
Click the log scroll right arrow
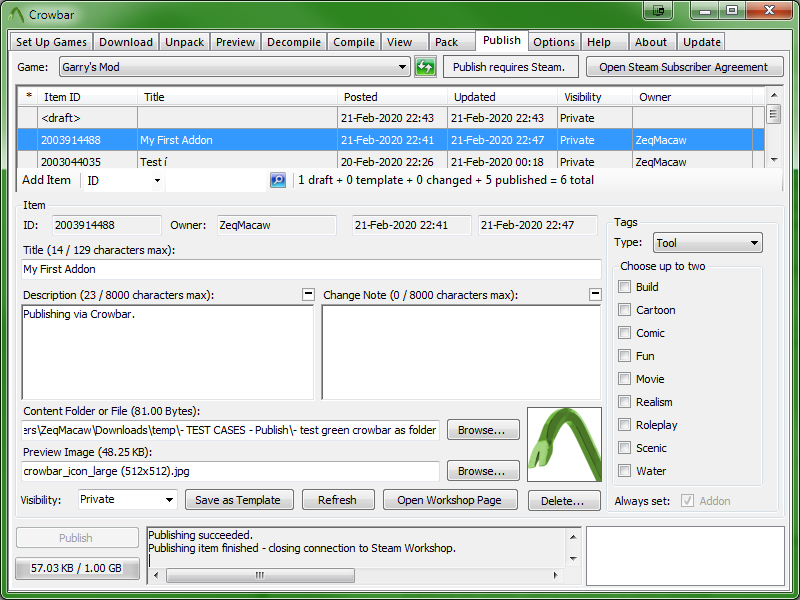tap(555, 575)
